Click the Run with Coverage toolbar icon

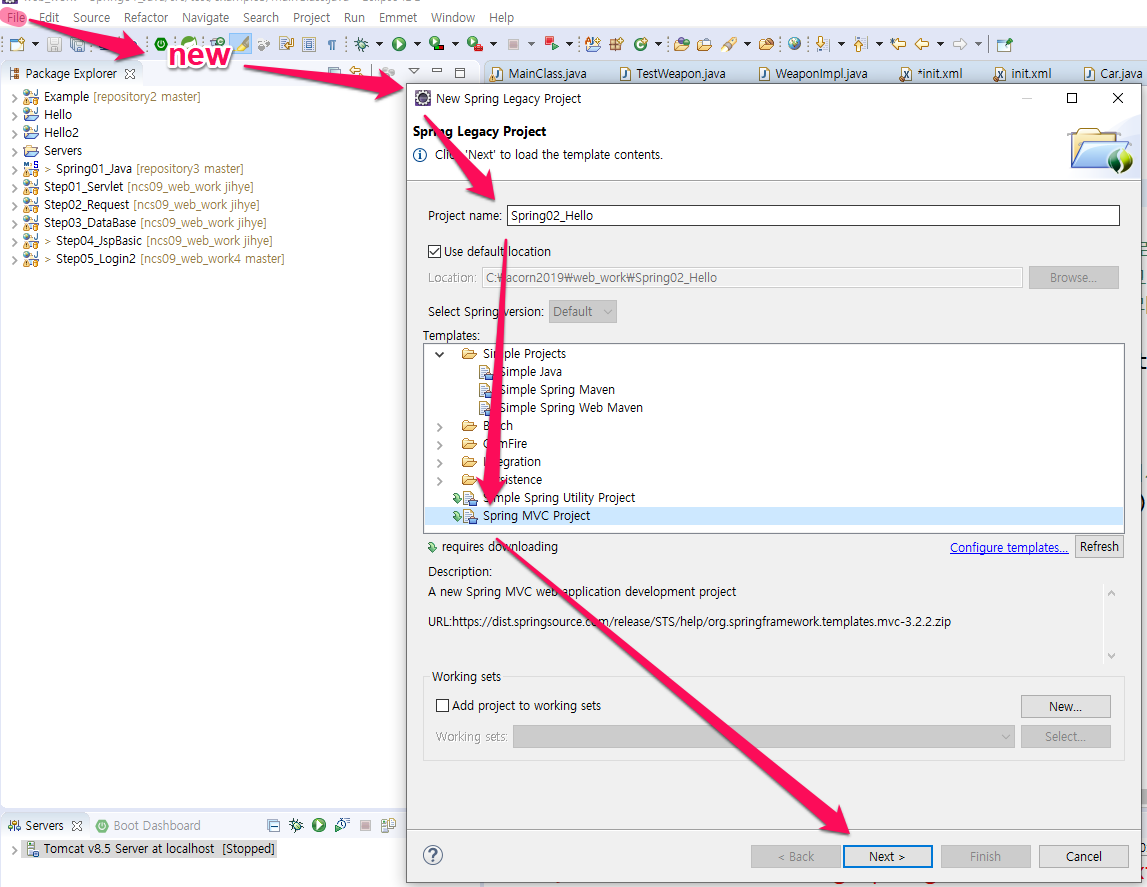pyautogui.click(x=437, y=45)
